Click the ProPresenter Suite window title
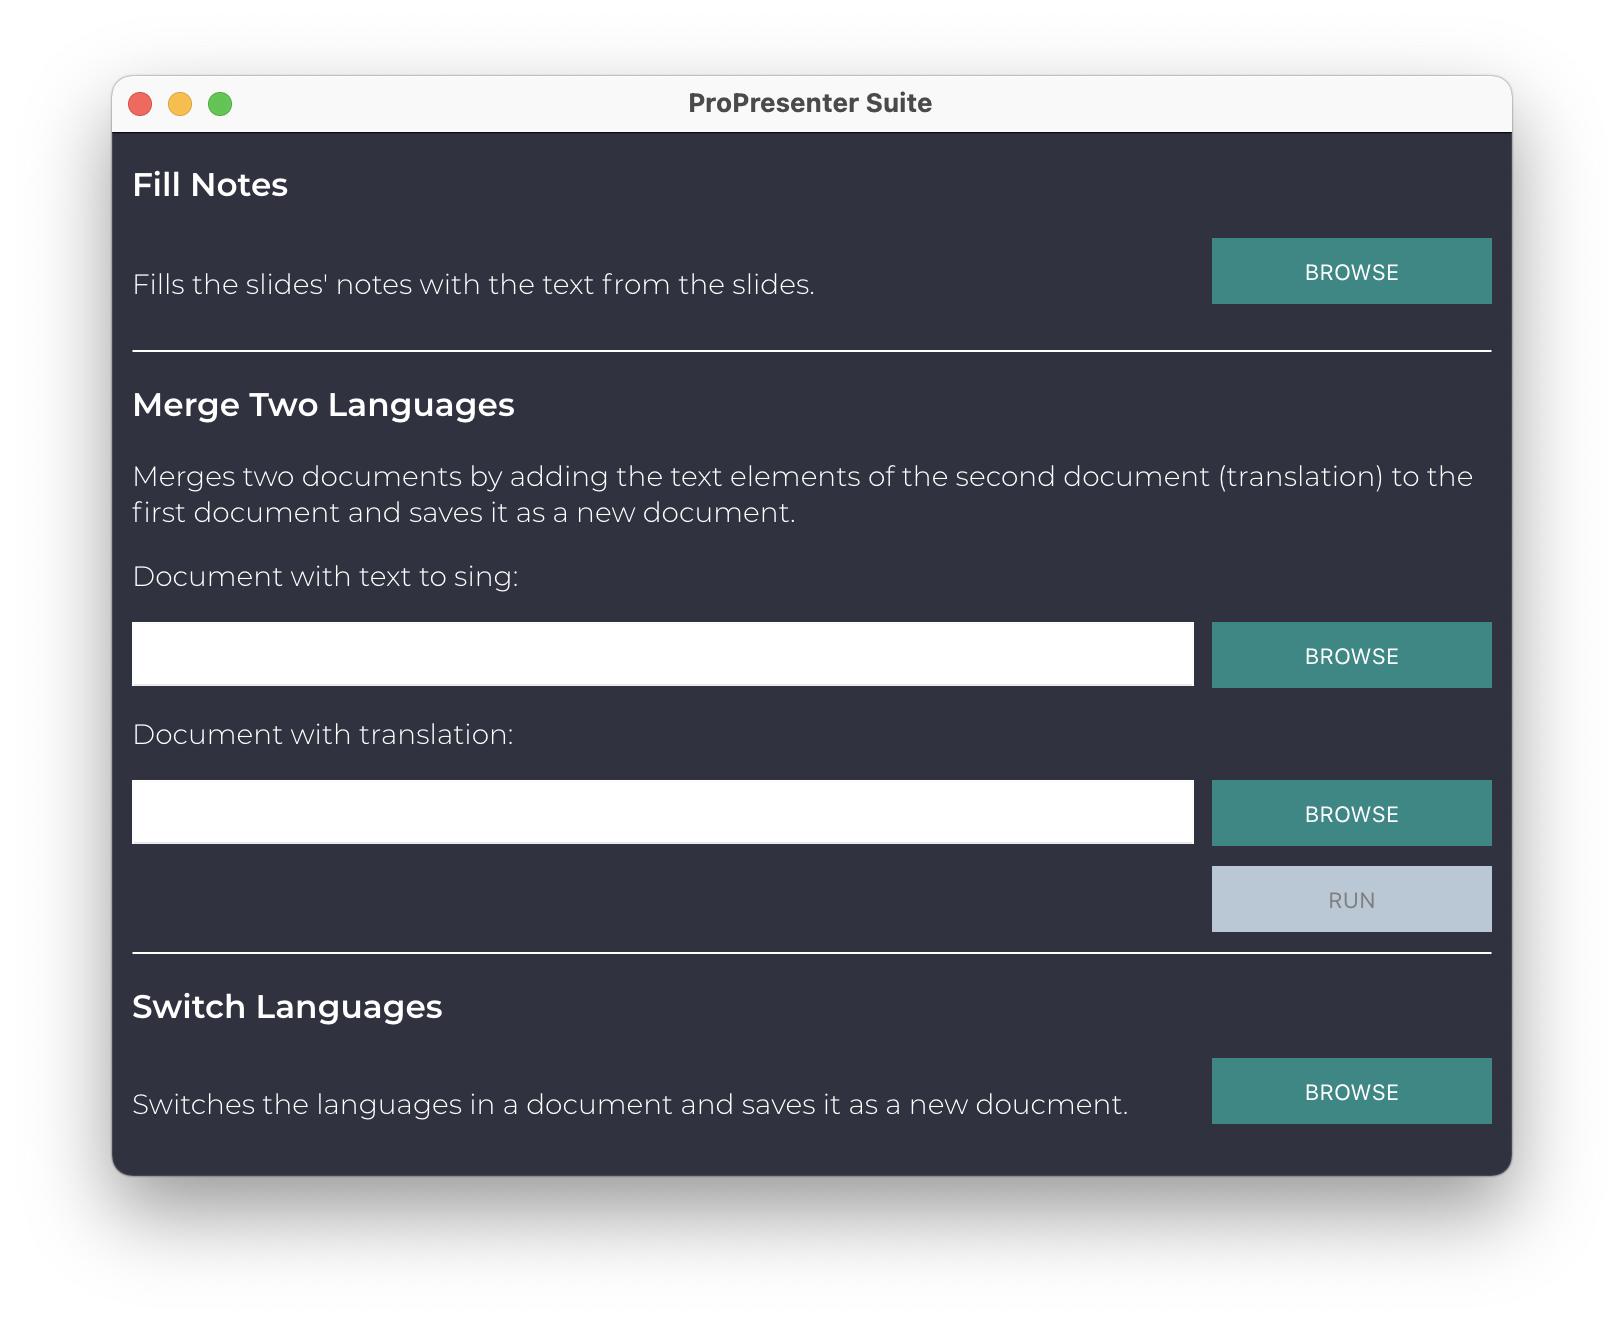This screenshot has height=1324, width=1624. [x=810, y=103]
